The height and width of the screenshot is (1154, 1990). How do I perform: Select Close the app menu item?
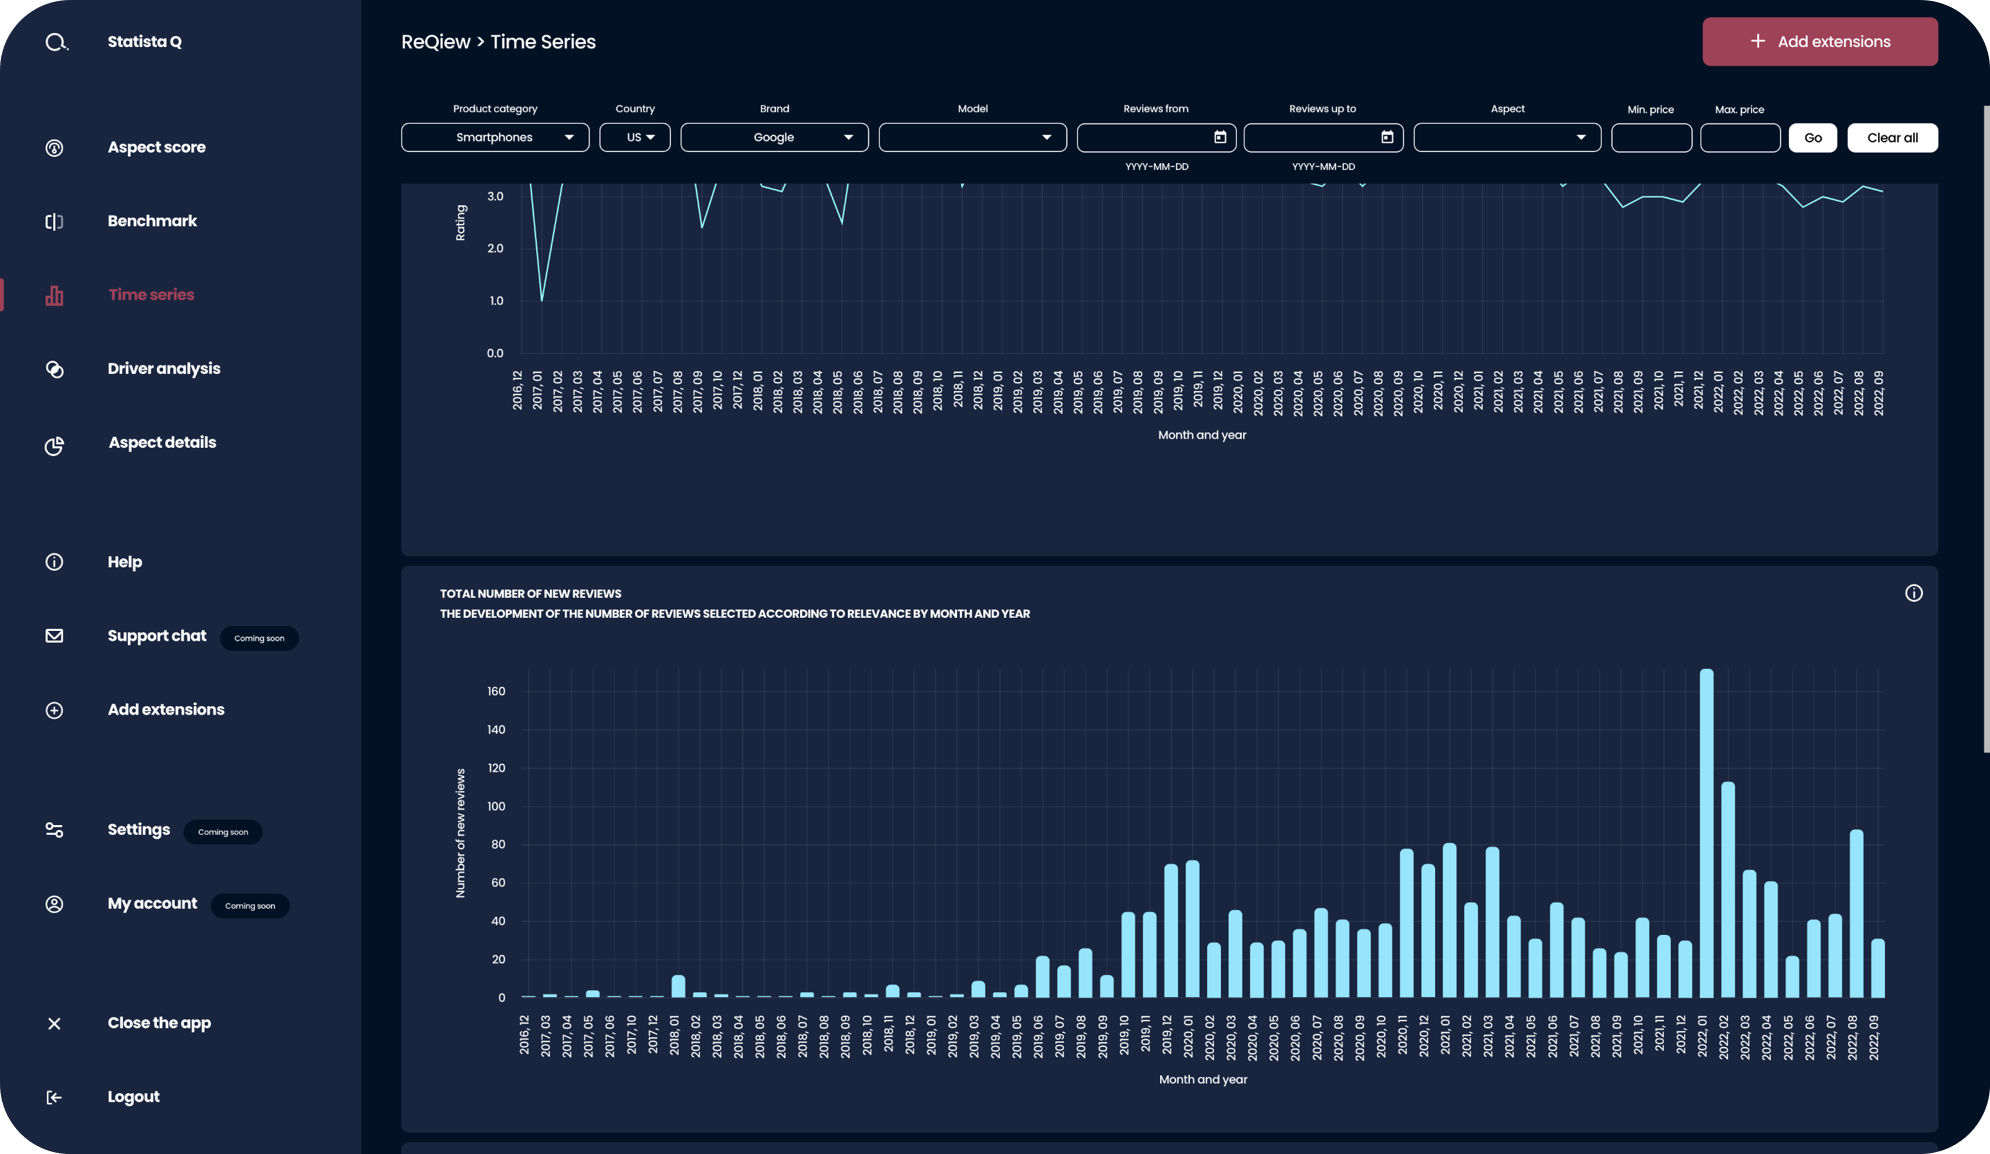159,1023
